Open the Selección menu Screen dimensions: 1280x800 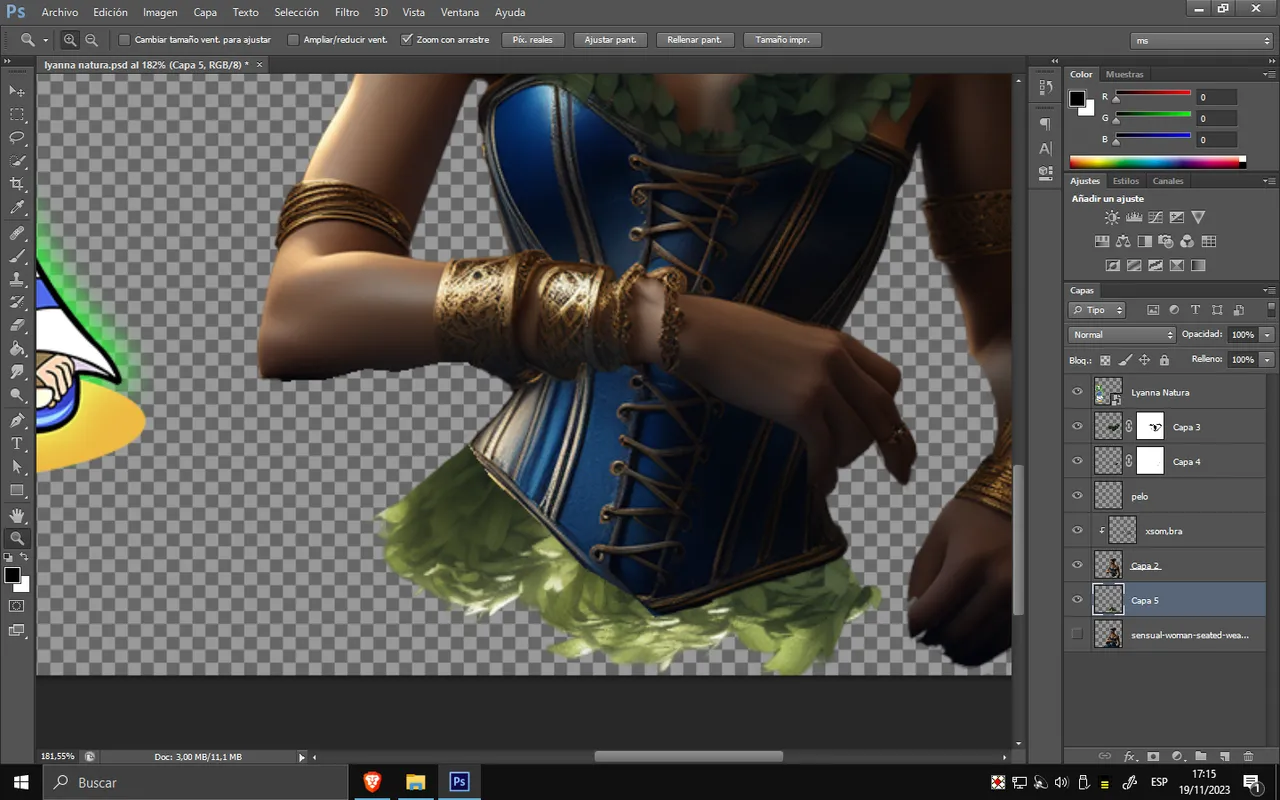click(x=296, y=12)
